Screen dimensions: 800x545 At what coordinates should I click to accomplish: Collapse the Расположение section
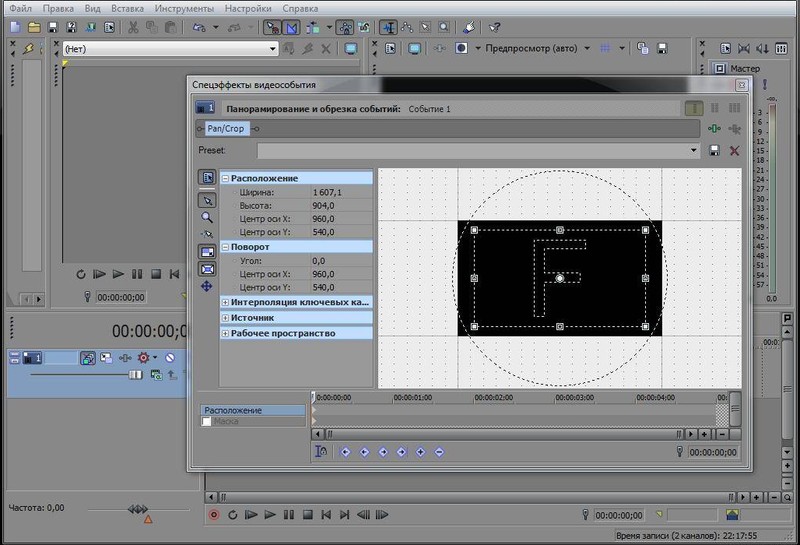pyautogui.click(x=225, y=179)
